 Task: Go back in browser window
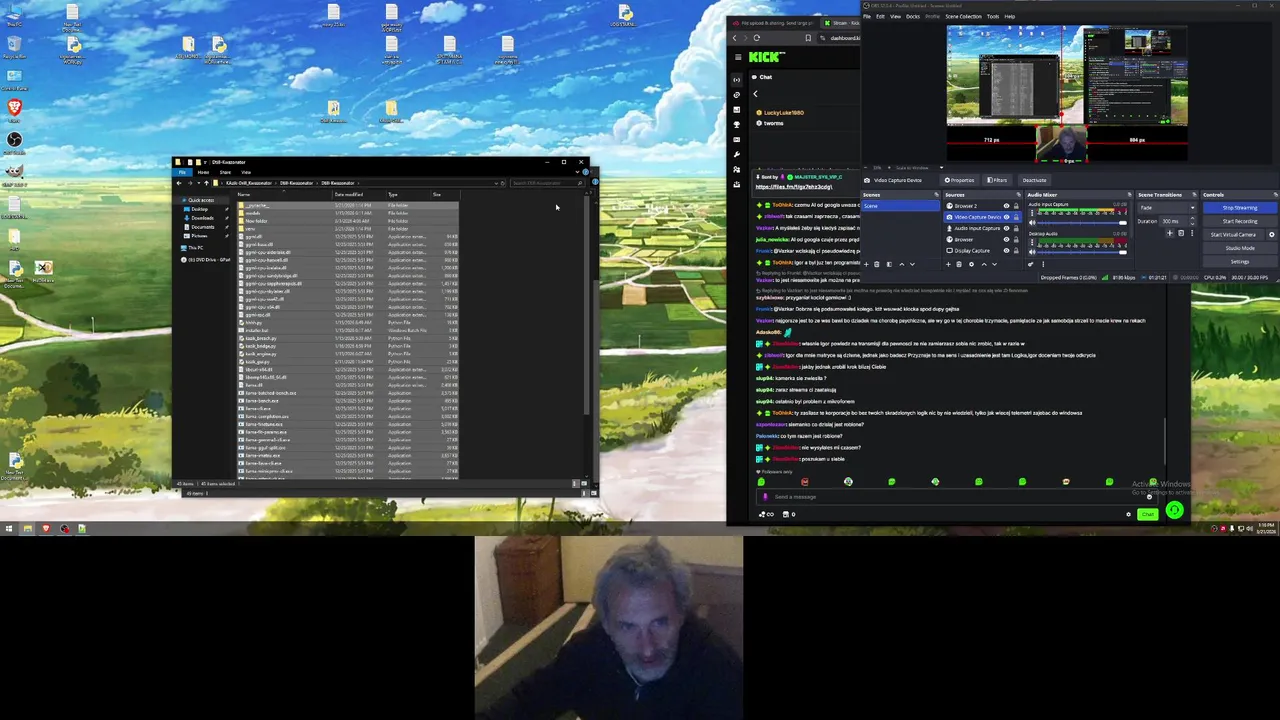735,38
